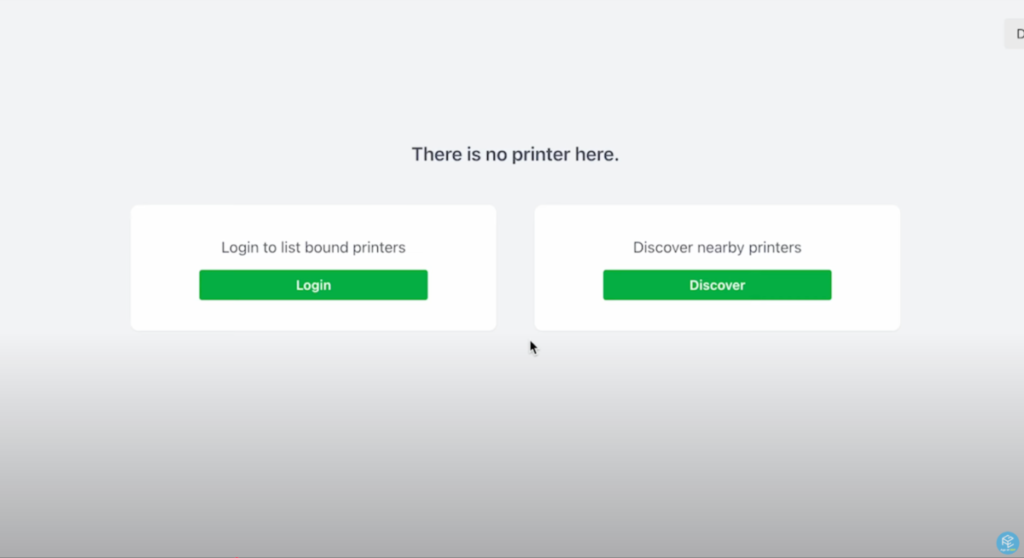1024x558 pixels.
Task: Click the word 'Discover' in card description
Action: point(664,247)
